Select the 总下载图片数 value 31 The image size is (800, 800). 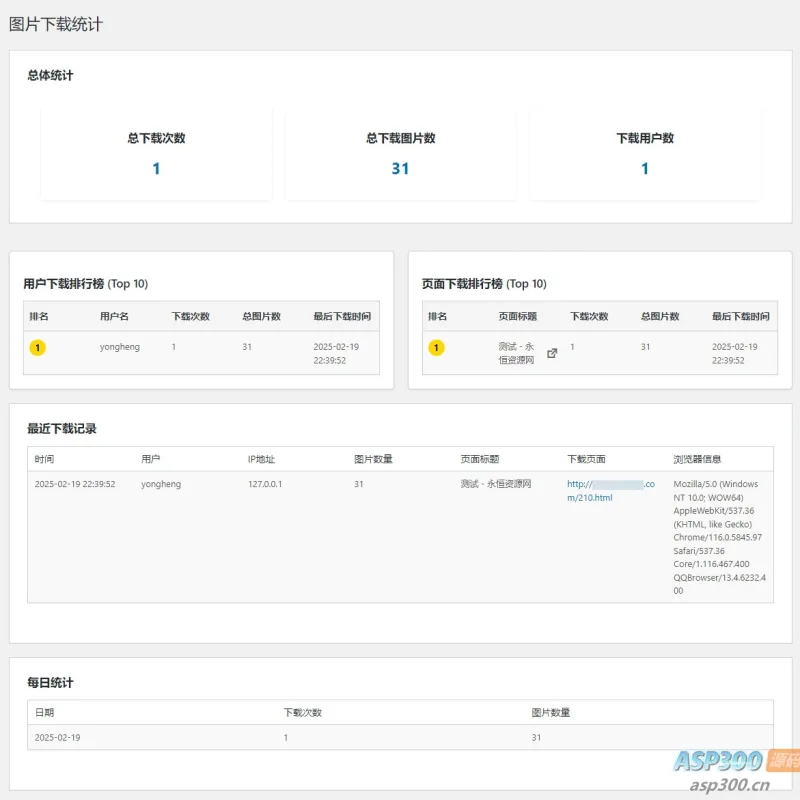401,168
